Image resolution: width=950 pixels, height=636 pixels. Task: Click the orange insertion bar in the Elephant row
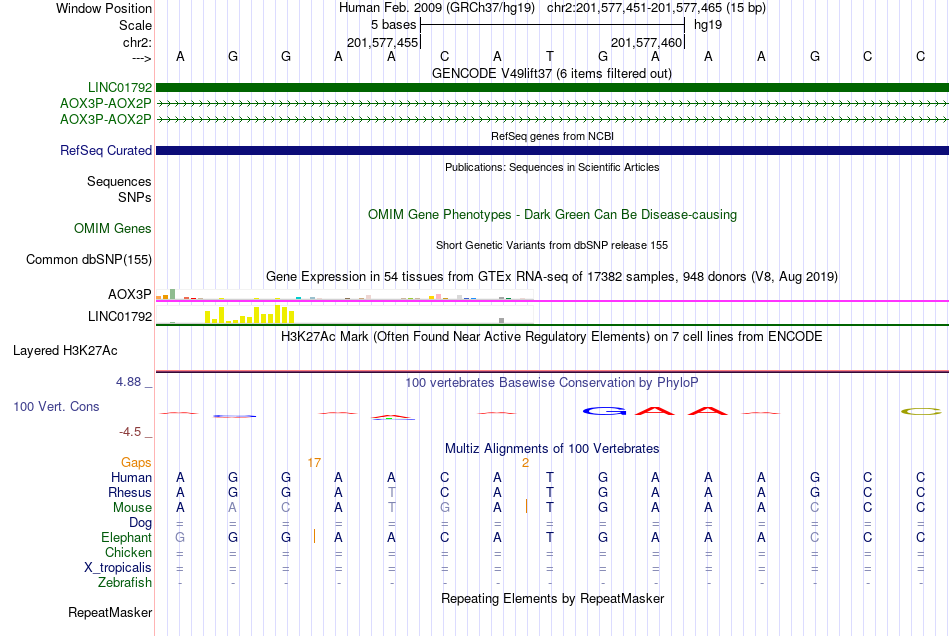click(314, 536)
